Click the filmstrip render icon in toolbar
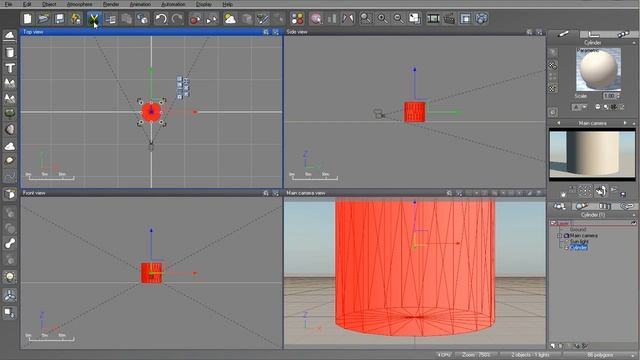This screenshot has width=640, height=360. pyautogui.click(x=433, y=19)
